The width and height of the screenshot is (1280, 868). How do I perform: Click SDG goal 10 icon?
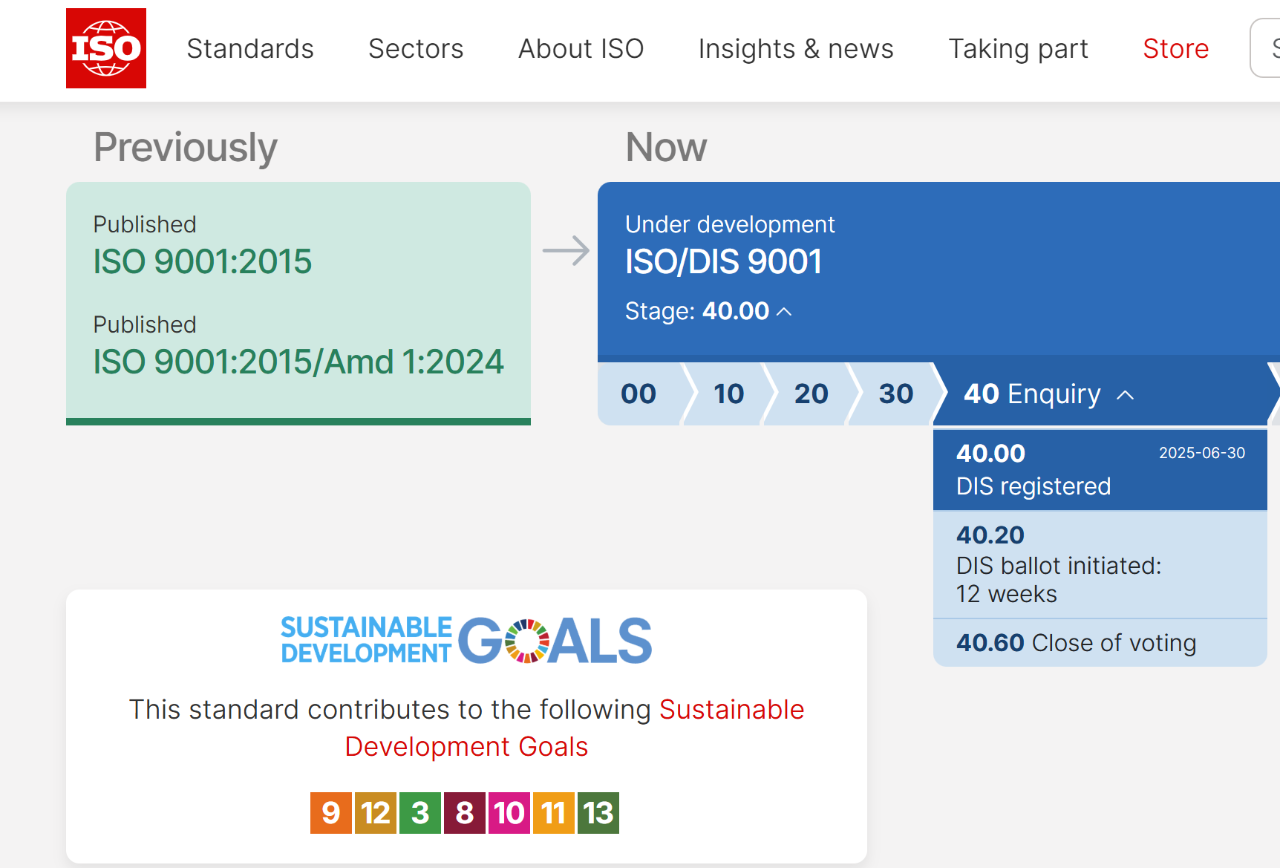[x=509, y=813]
